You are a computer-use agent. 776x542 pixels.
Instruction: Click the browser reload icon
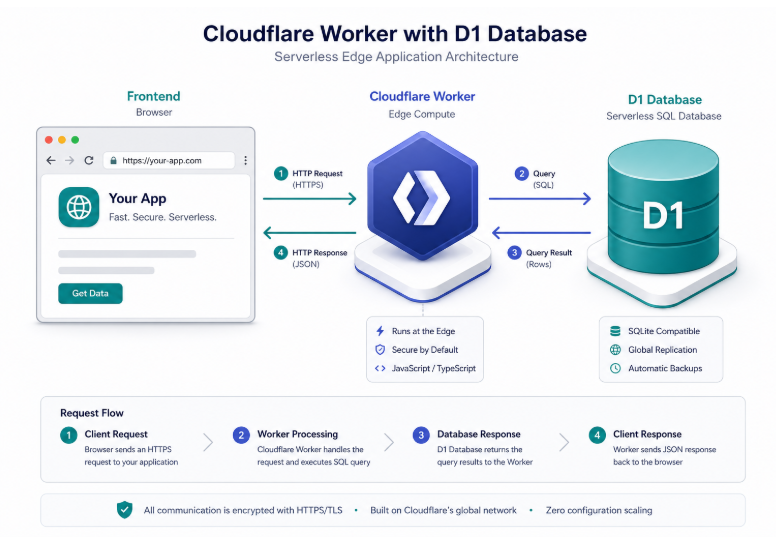pos(89,160)
